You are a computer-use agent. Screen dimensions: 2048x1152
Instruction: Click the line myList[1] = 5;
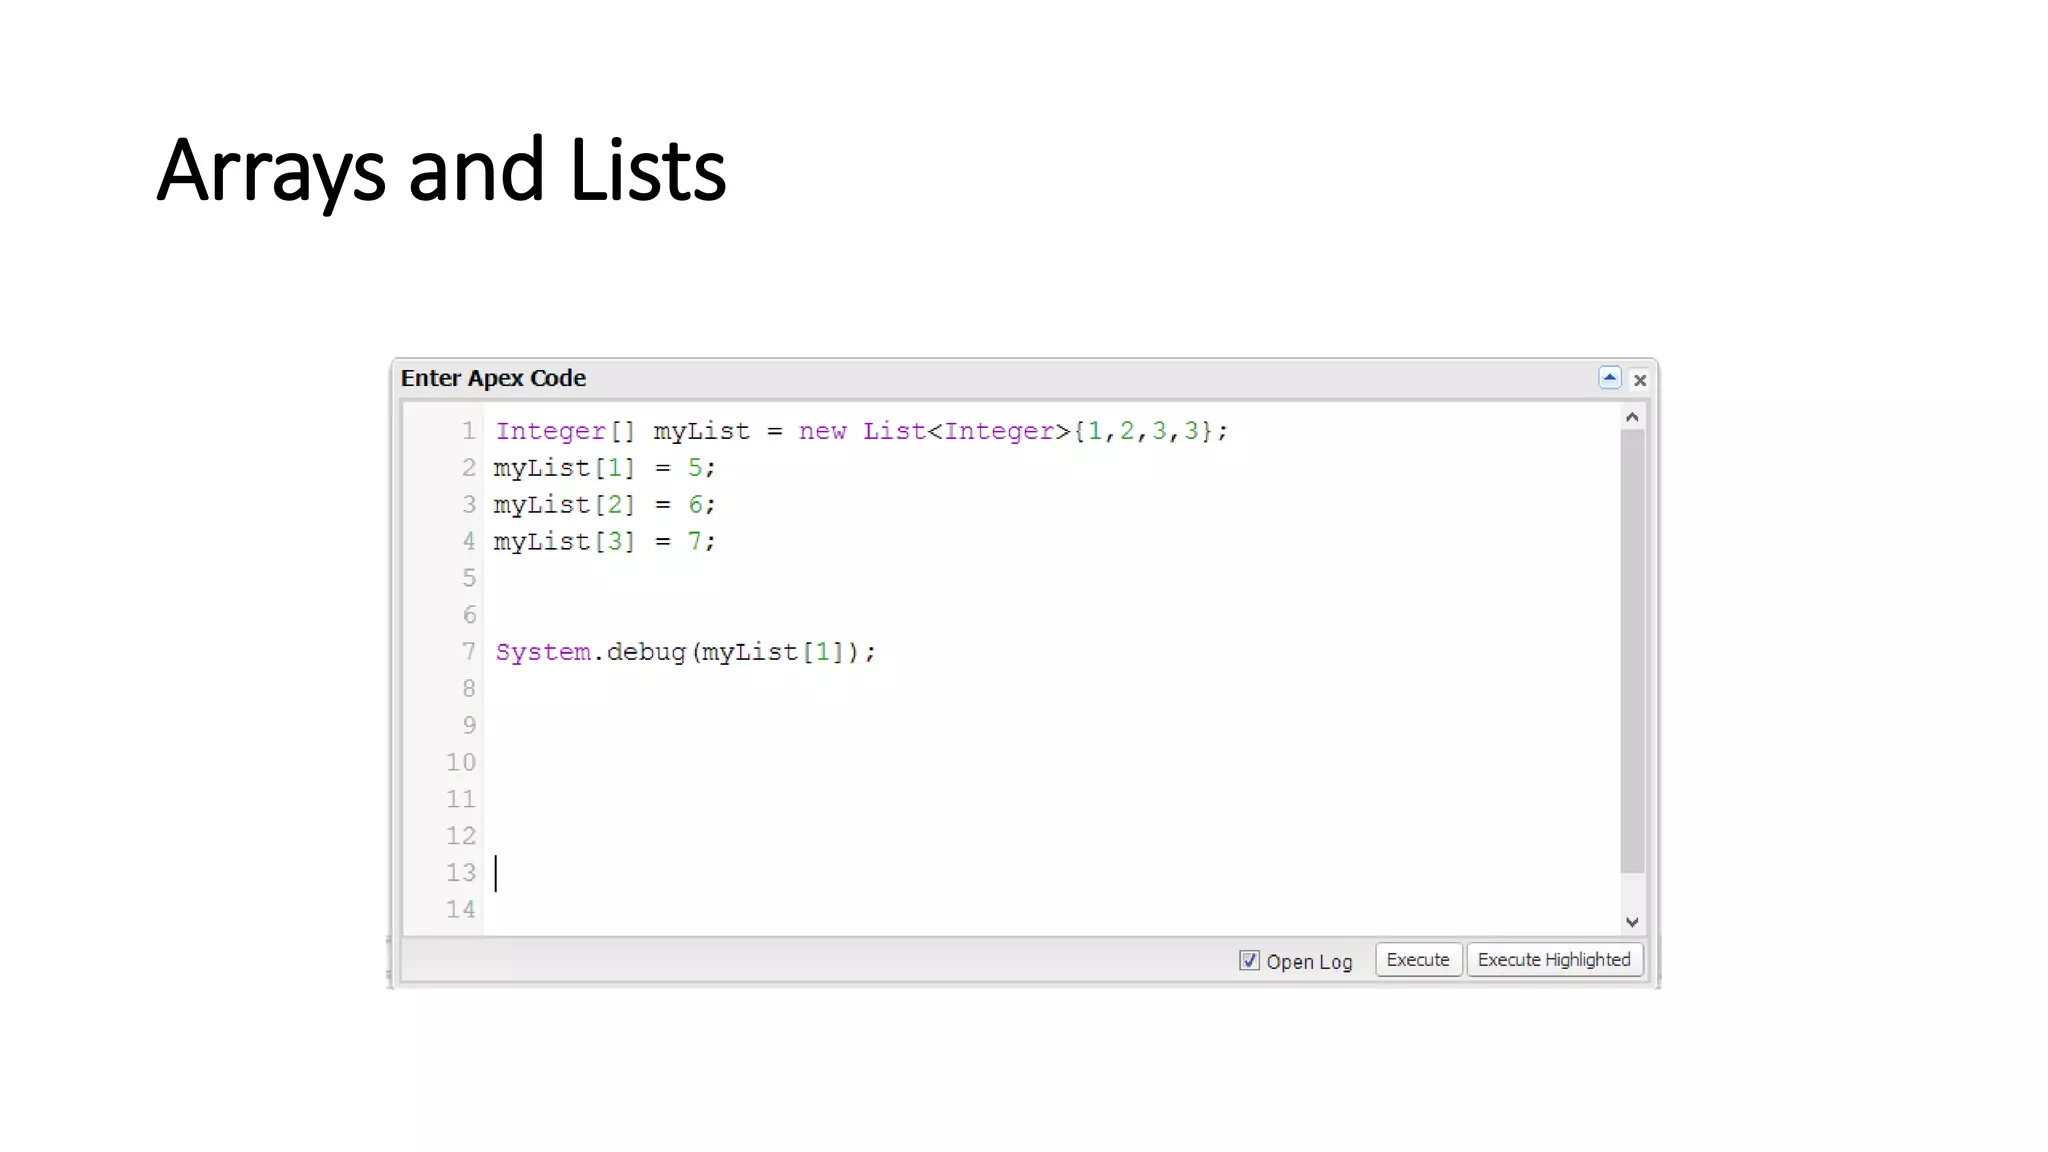pos(605,468)
